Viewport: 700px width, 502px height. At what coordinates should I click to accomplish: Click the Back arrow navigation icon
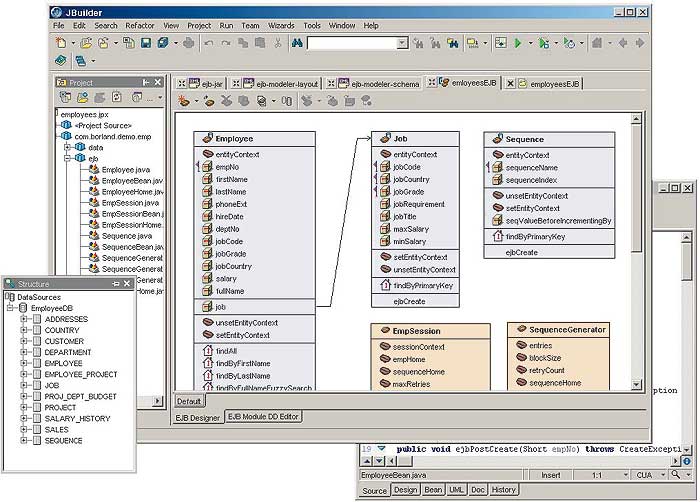(x=623, y=43)
